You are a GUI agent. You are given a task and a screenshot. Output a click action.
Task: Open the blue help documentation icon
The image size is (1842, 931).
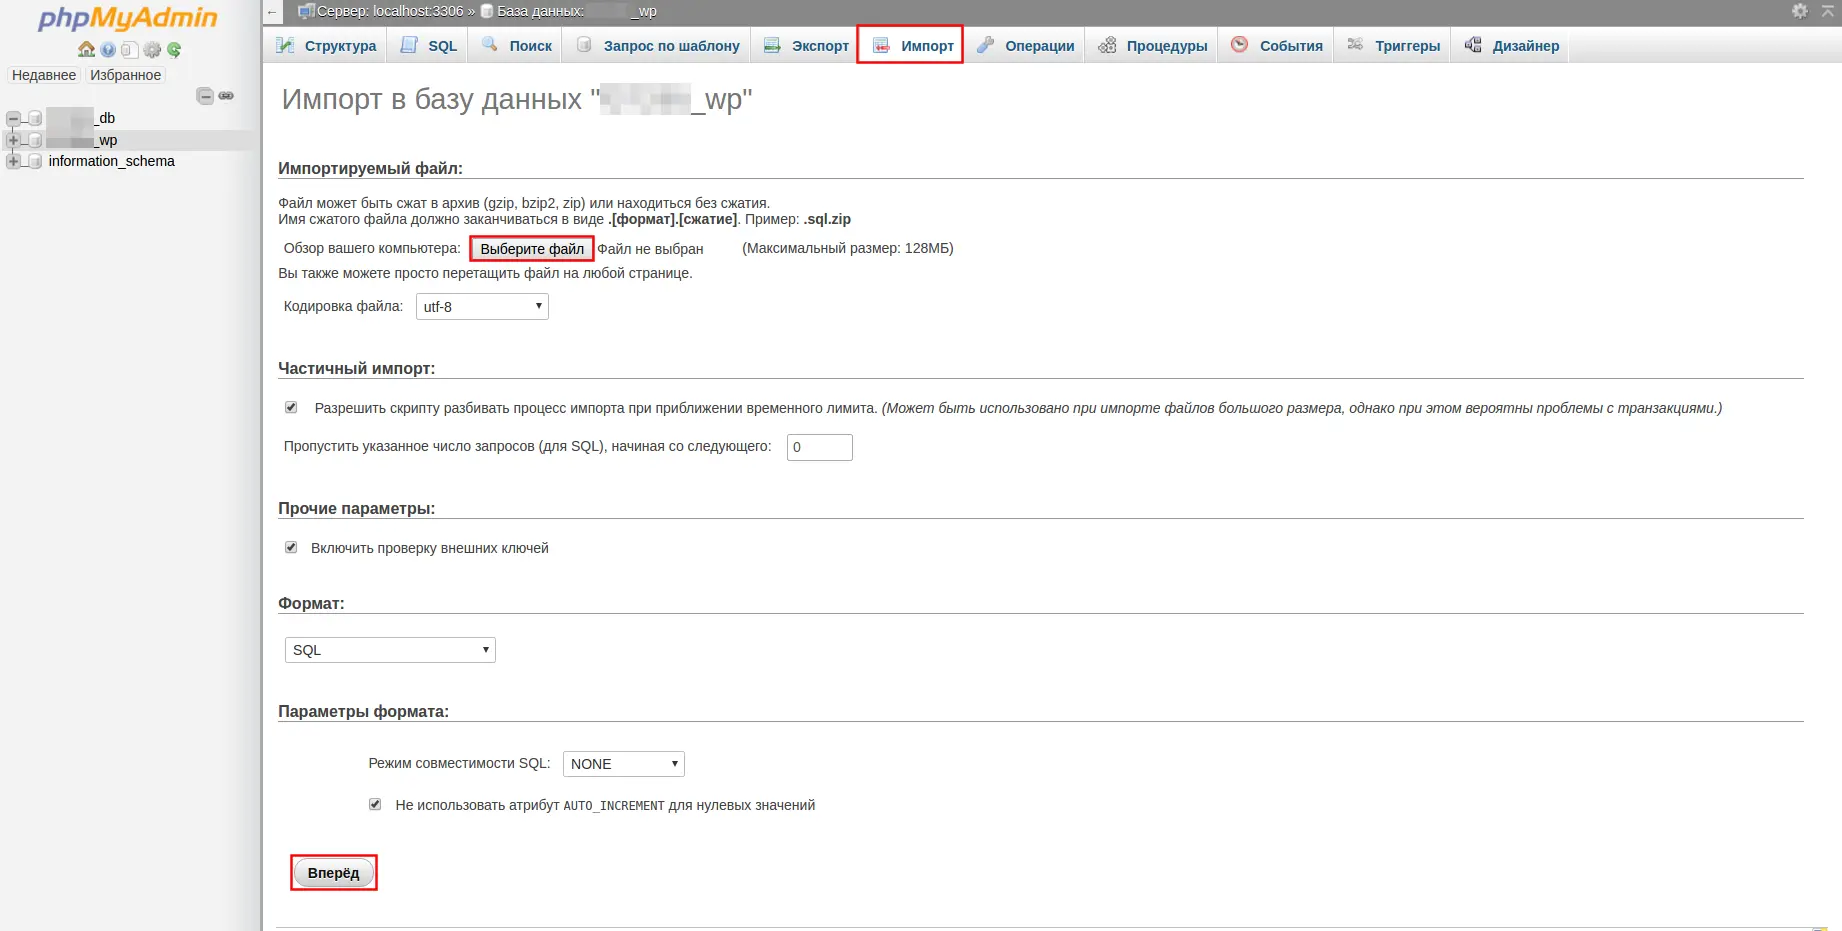click(108, 50)
